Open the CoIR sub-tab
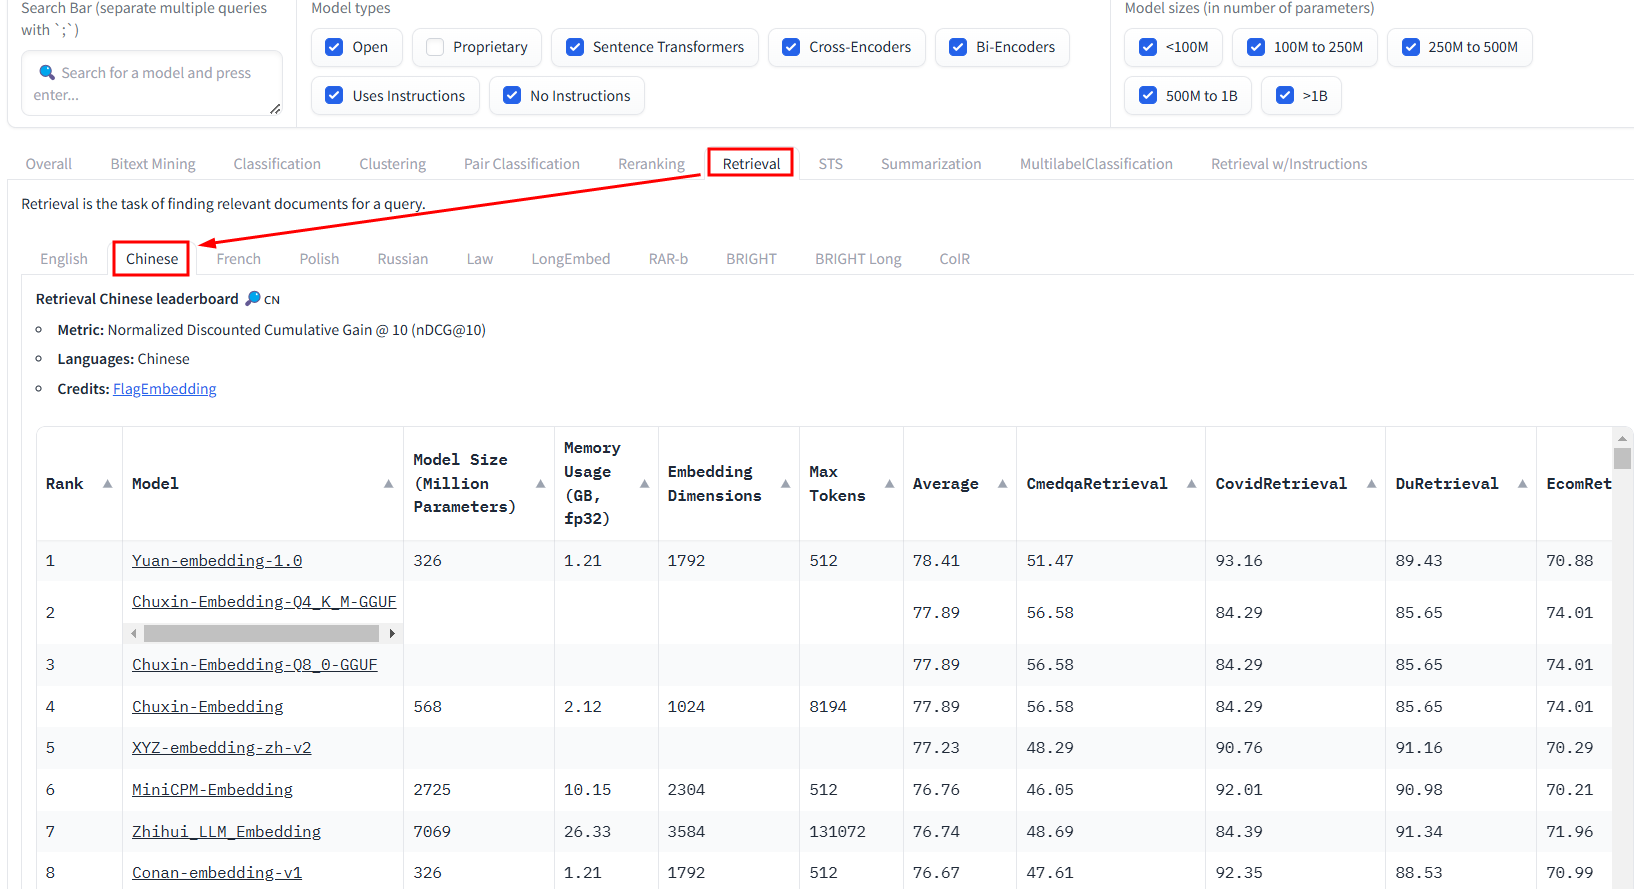The height and width of the screenshot is (889, 1634). pyautogui.click(x=955, y=259)
